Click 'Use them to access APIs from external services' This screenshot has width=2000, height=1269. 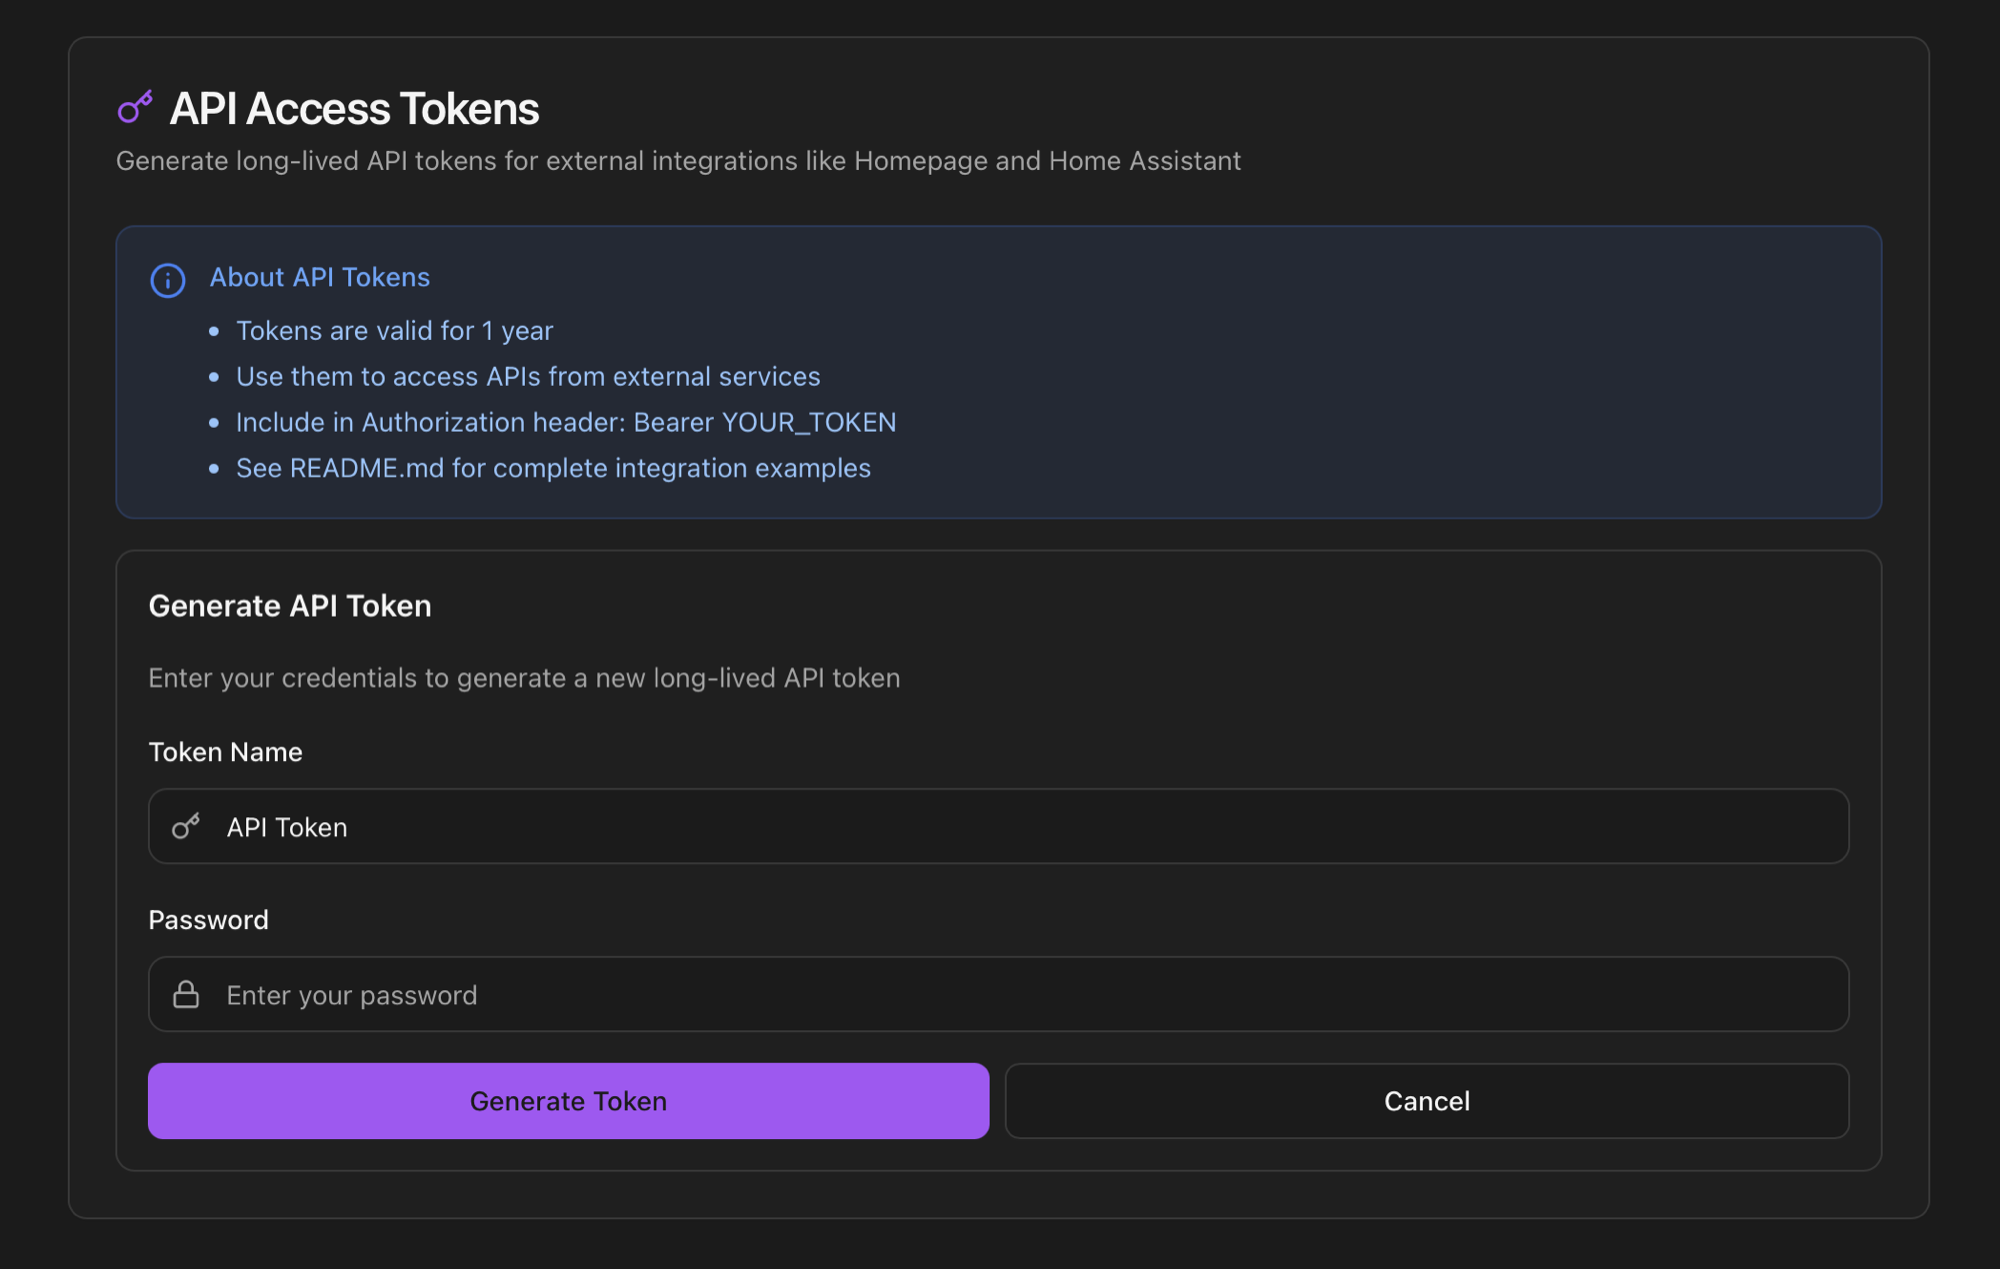[528, 377]
